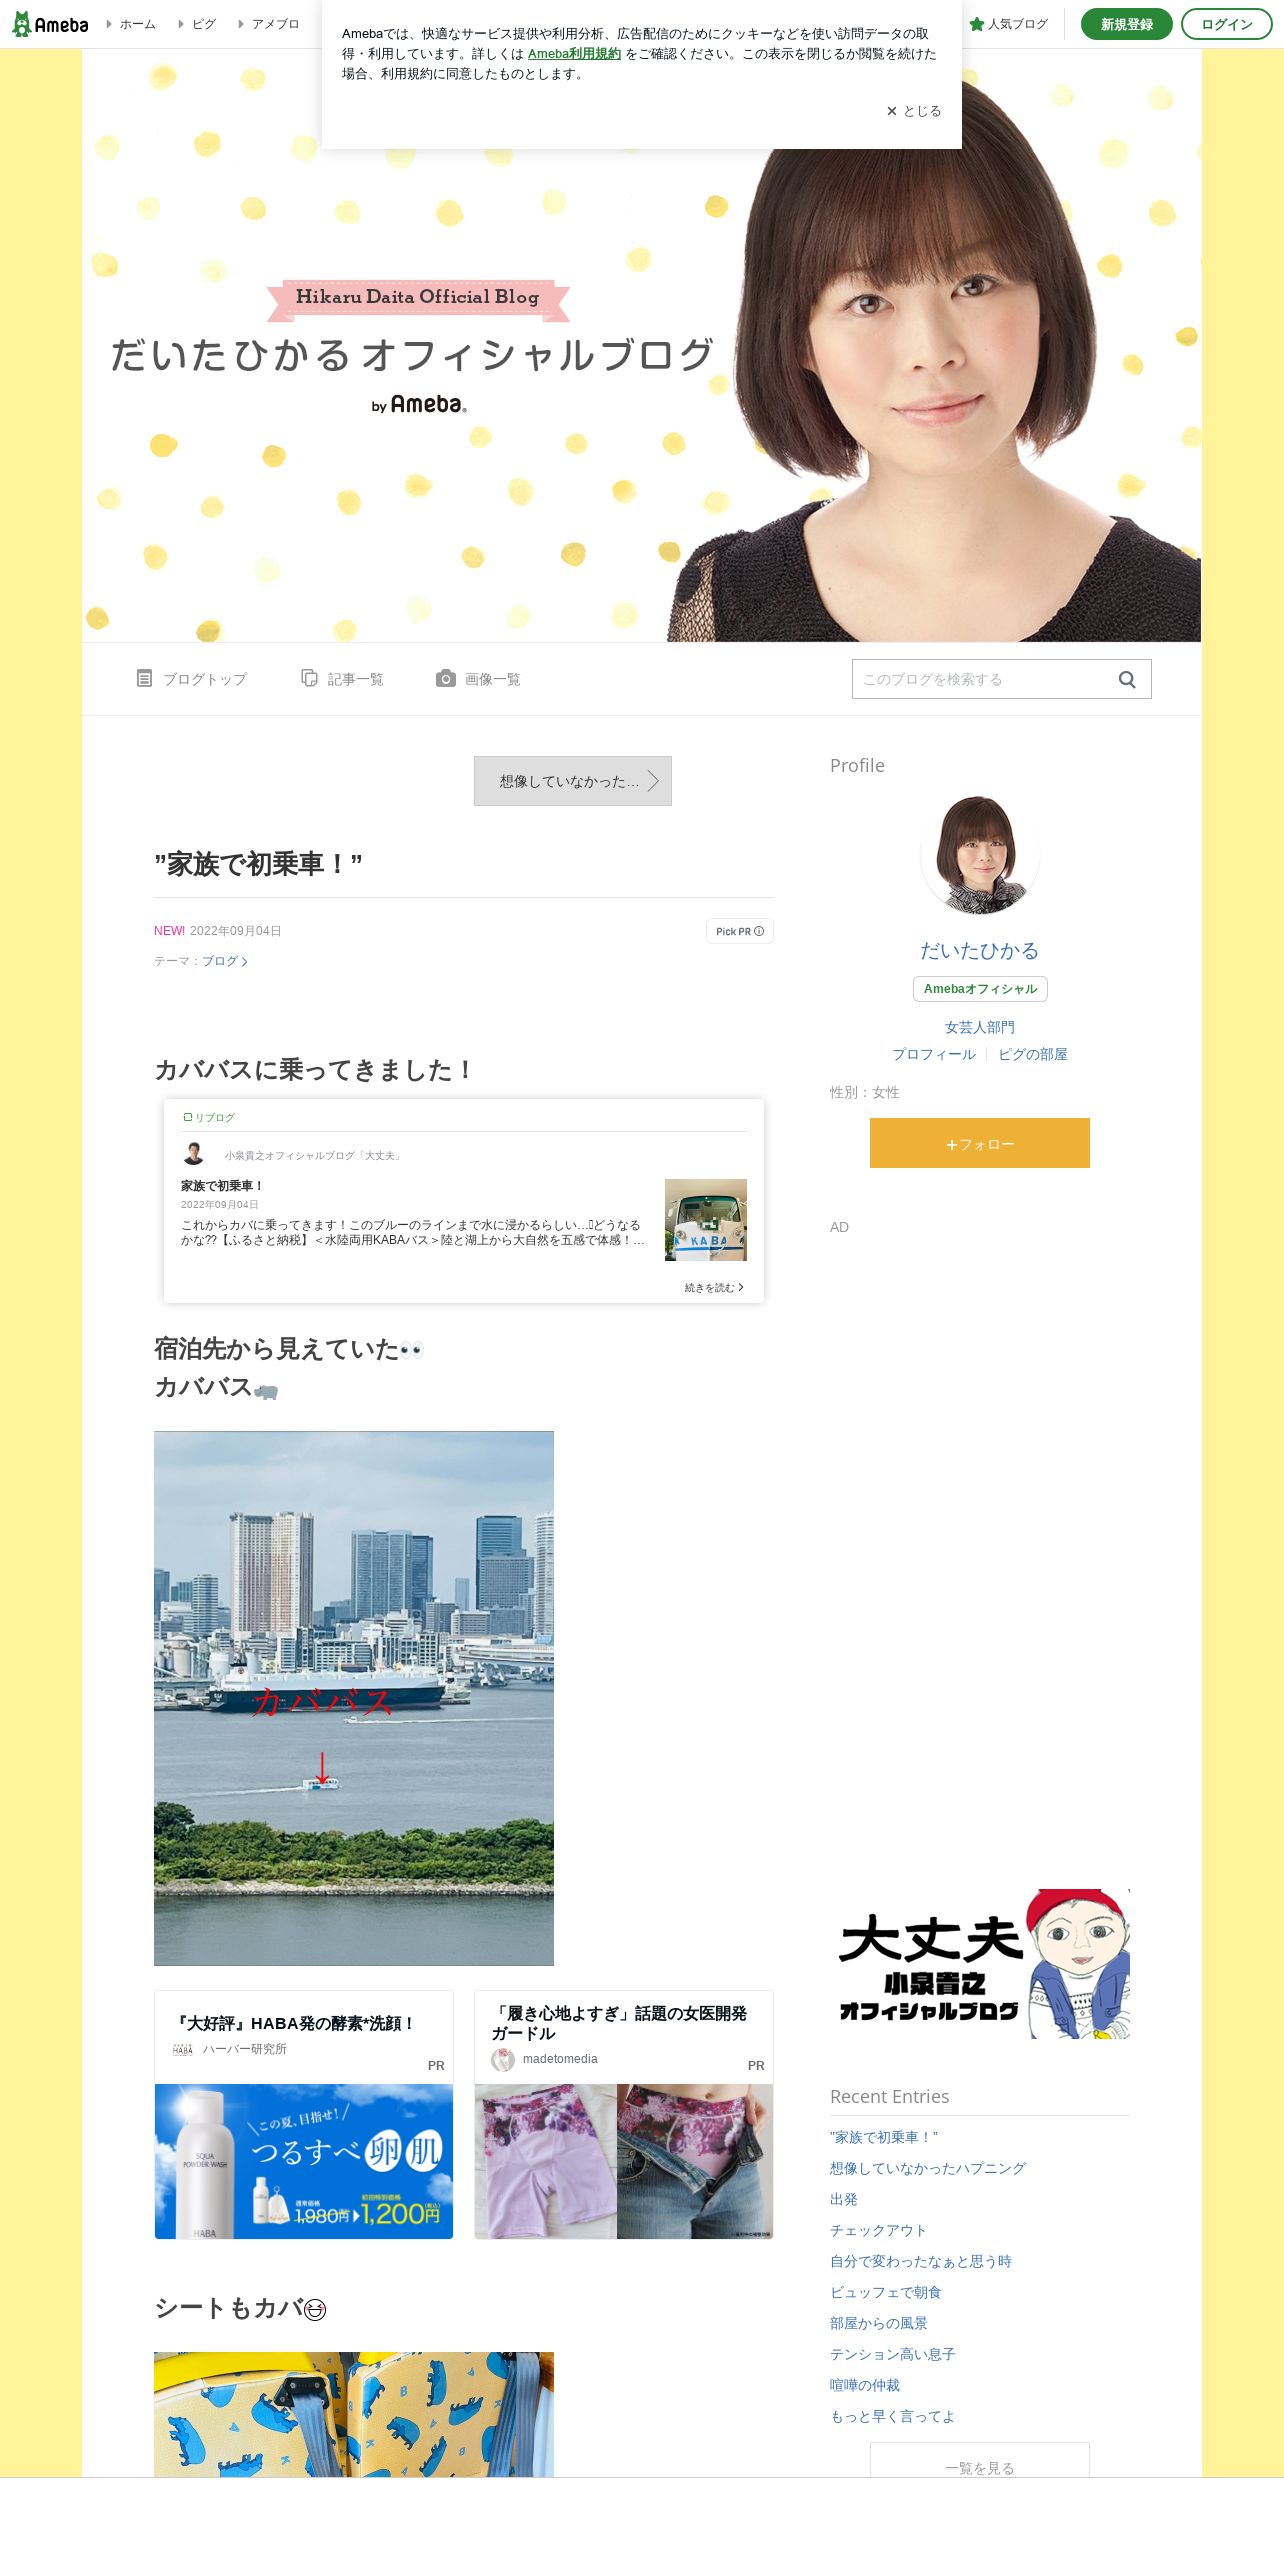Open recent entry 想像していなかったハプニング
This screenshot has width=1284, height=2568.
coord(928,2168)
